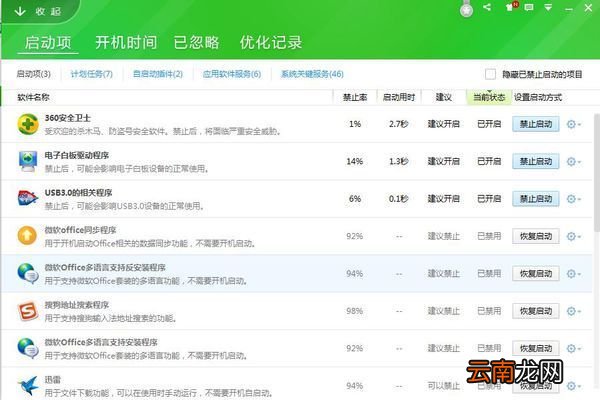Open the 优化记录 tab
This screenshot has height=400, width=600.
(x=271, y=42)
